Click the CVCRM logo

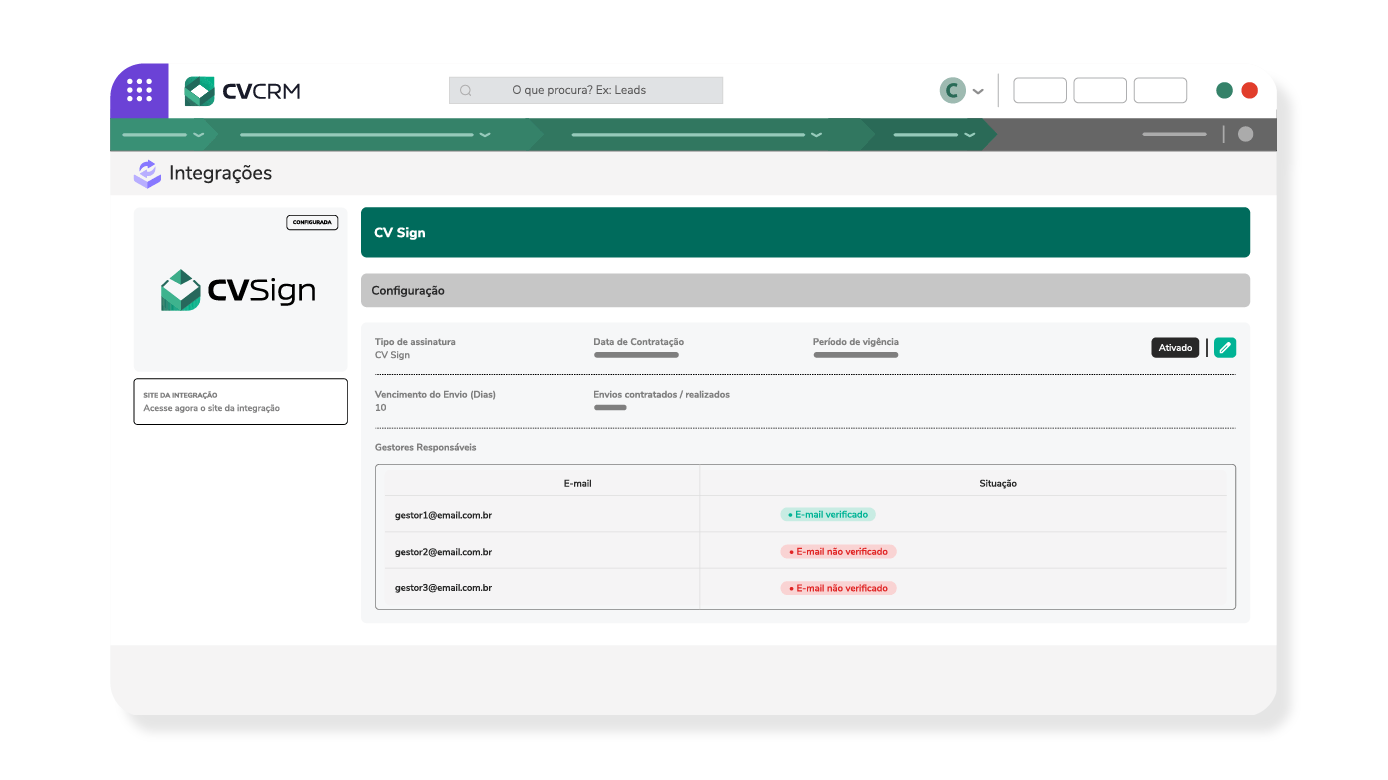242,91
